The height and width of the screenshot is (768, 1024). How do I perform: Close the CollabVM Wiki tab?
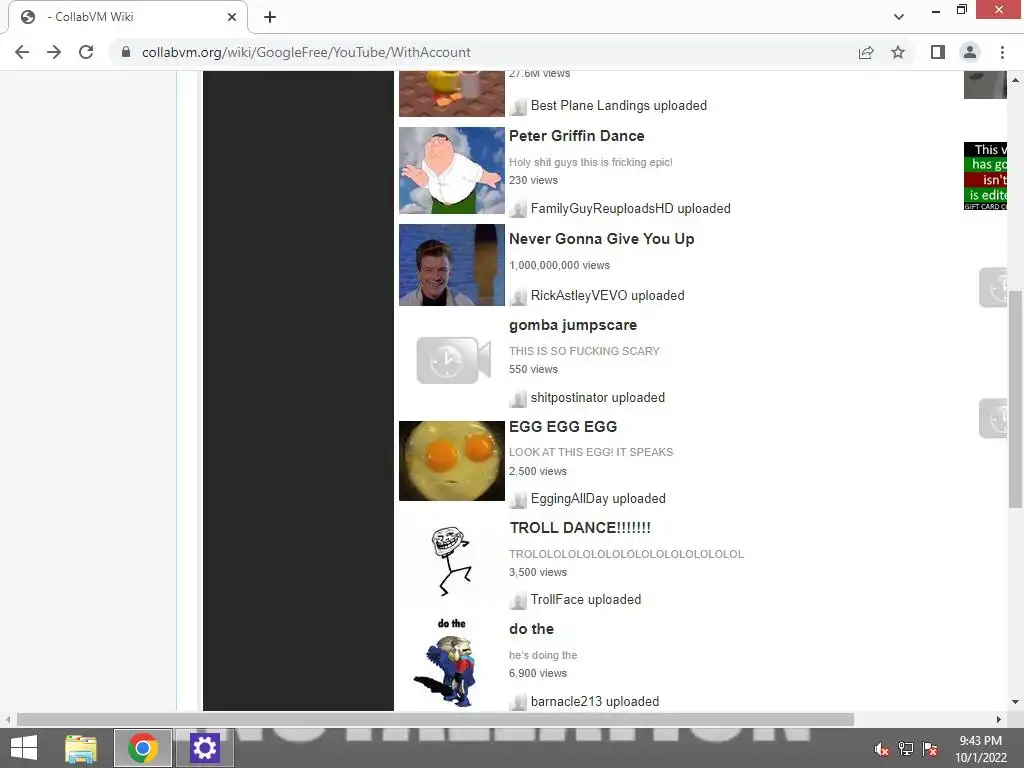click(x=232, y=17)
